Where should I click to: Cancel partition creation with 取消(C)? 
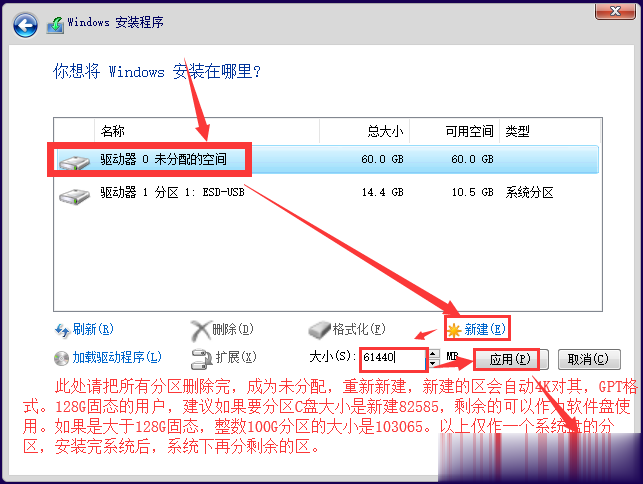[589, 359]
